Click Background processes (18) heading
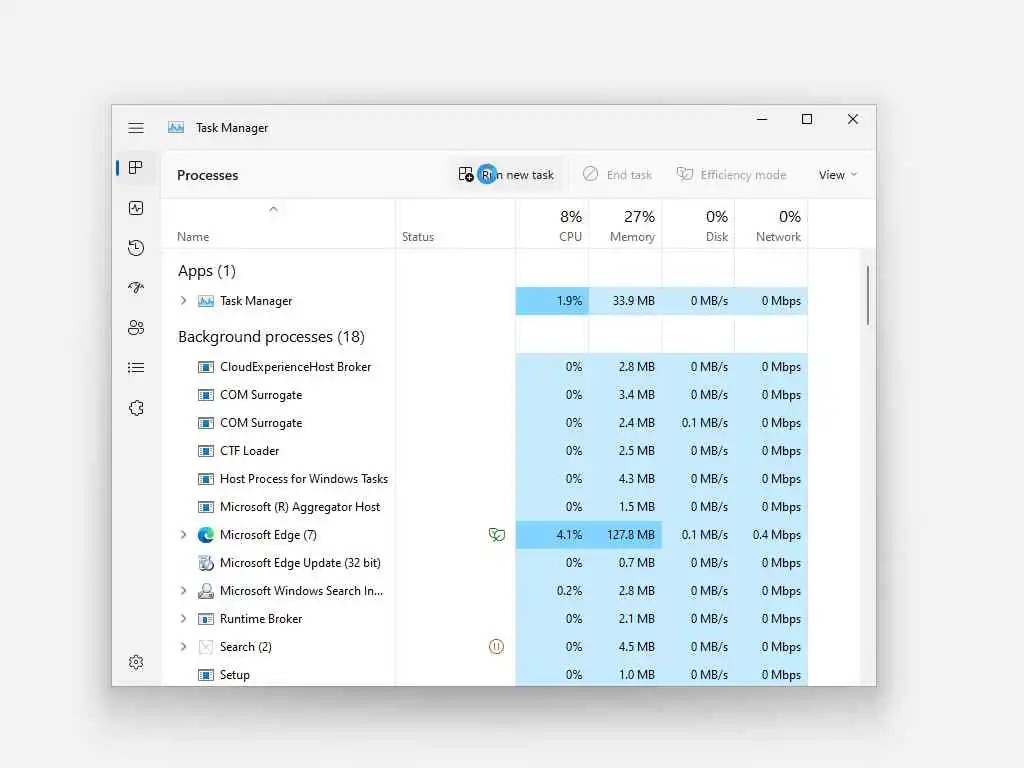 pos(271,336)
